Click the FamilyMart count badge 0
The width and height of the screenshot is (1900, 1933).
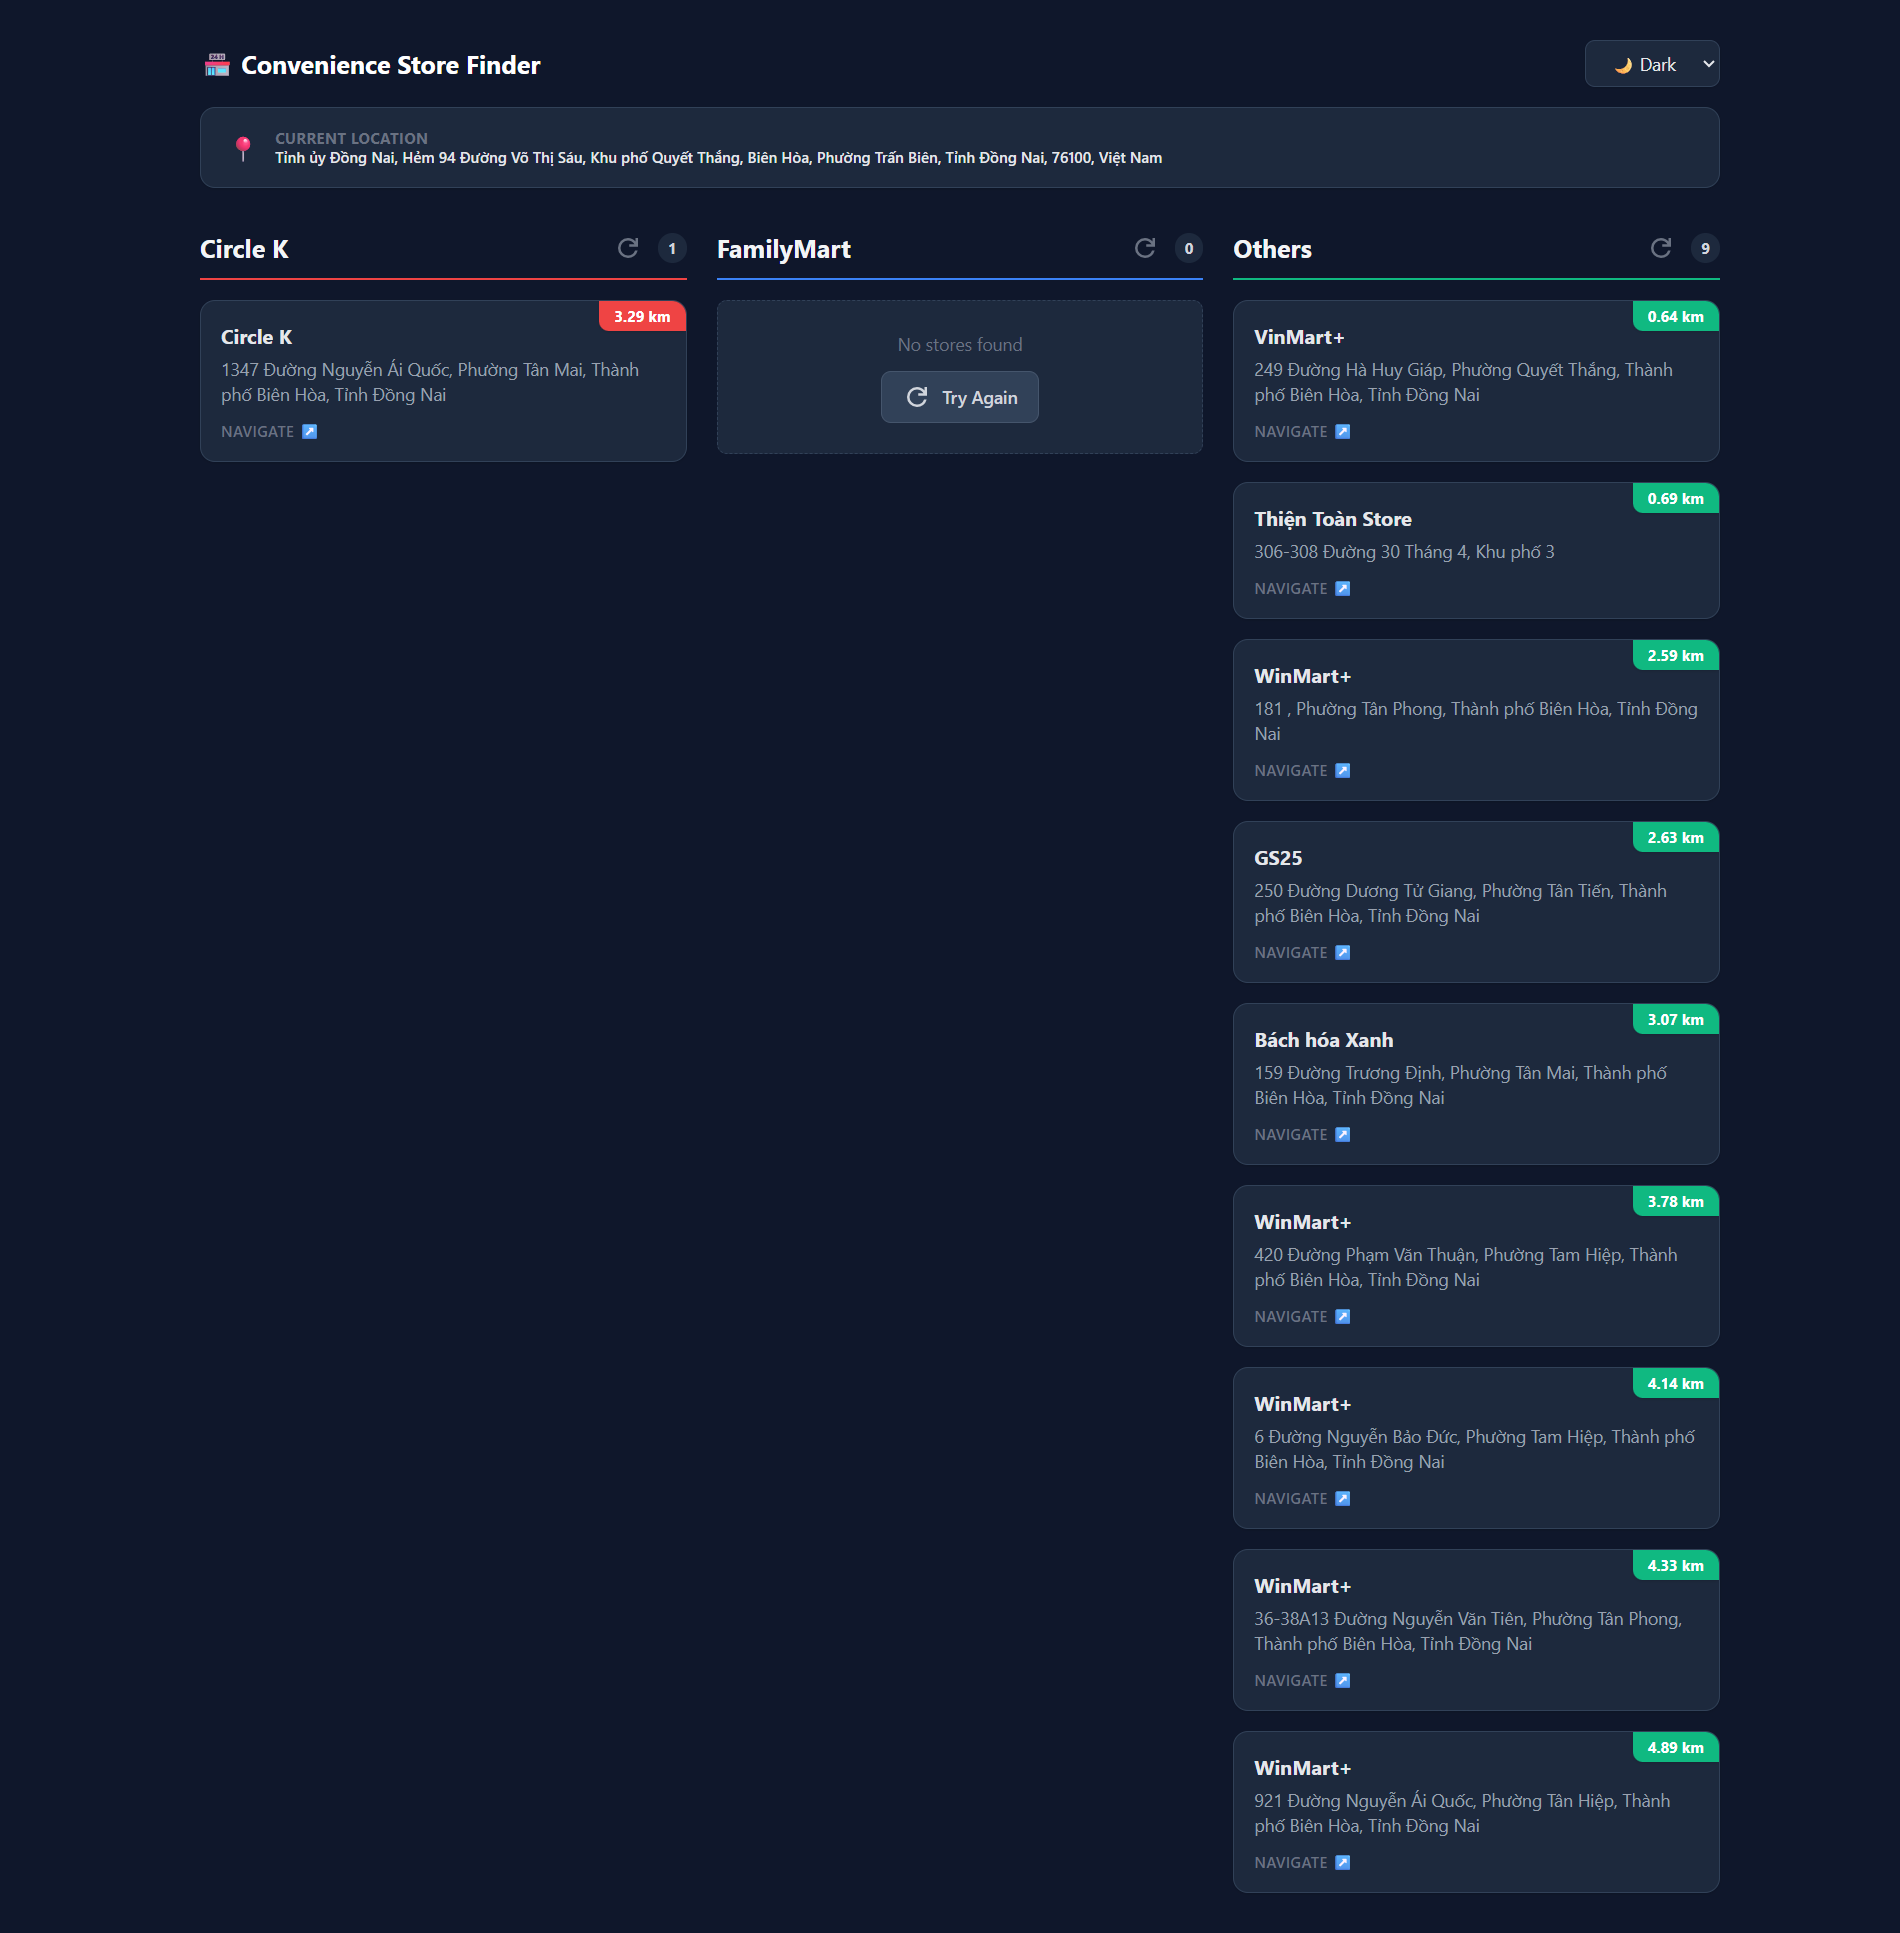1188,248
